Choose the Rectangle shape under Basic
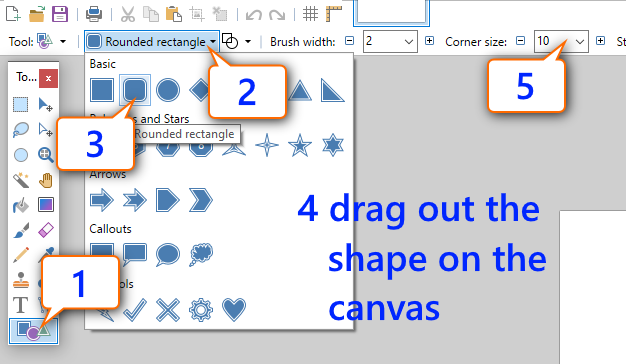Screen dimensions: 626x364 point(102,90)
